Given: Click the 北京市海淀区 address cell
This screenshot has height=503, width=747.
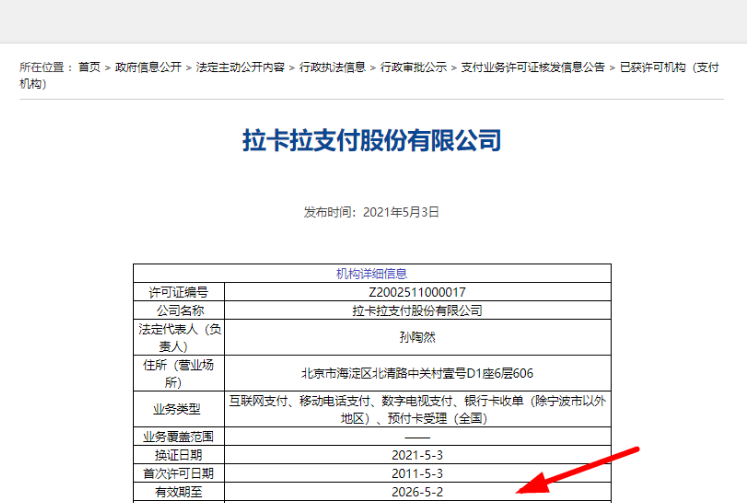Looking at the screenshot, I should 417,373.
